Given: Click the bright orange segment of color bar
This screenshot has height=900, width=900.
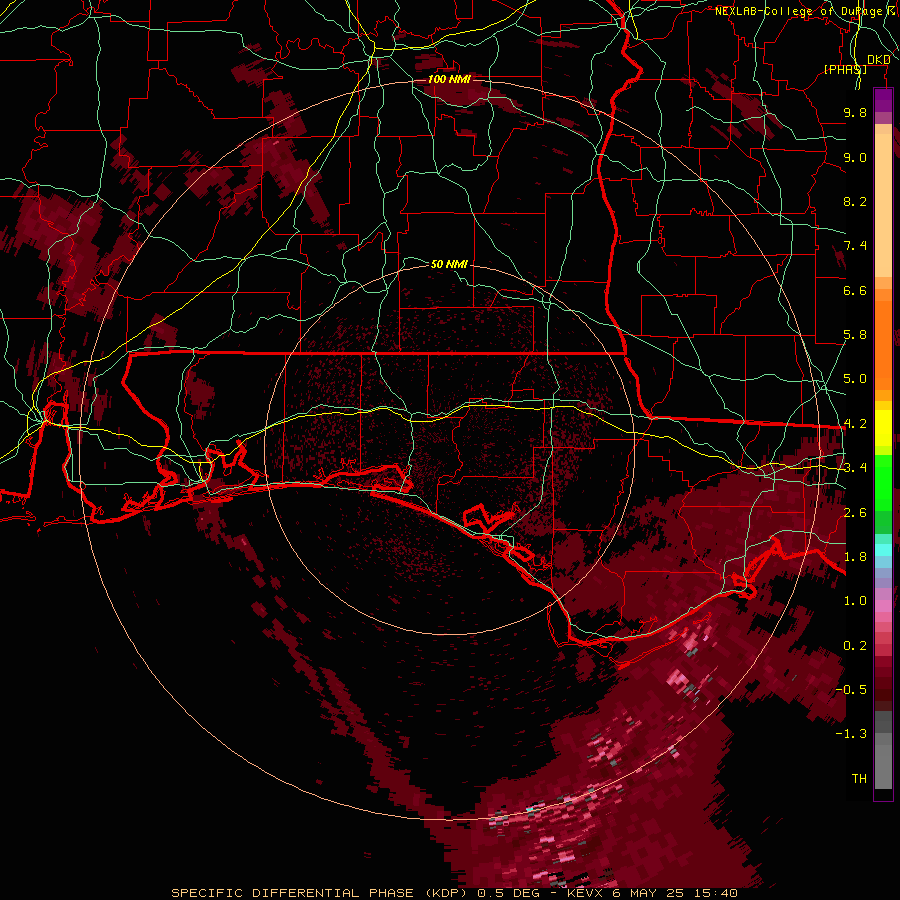Looking at the screenshot, I should (883, 344).
